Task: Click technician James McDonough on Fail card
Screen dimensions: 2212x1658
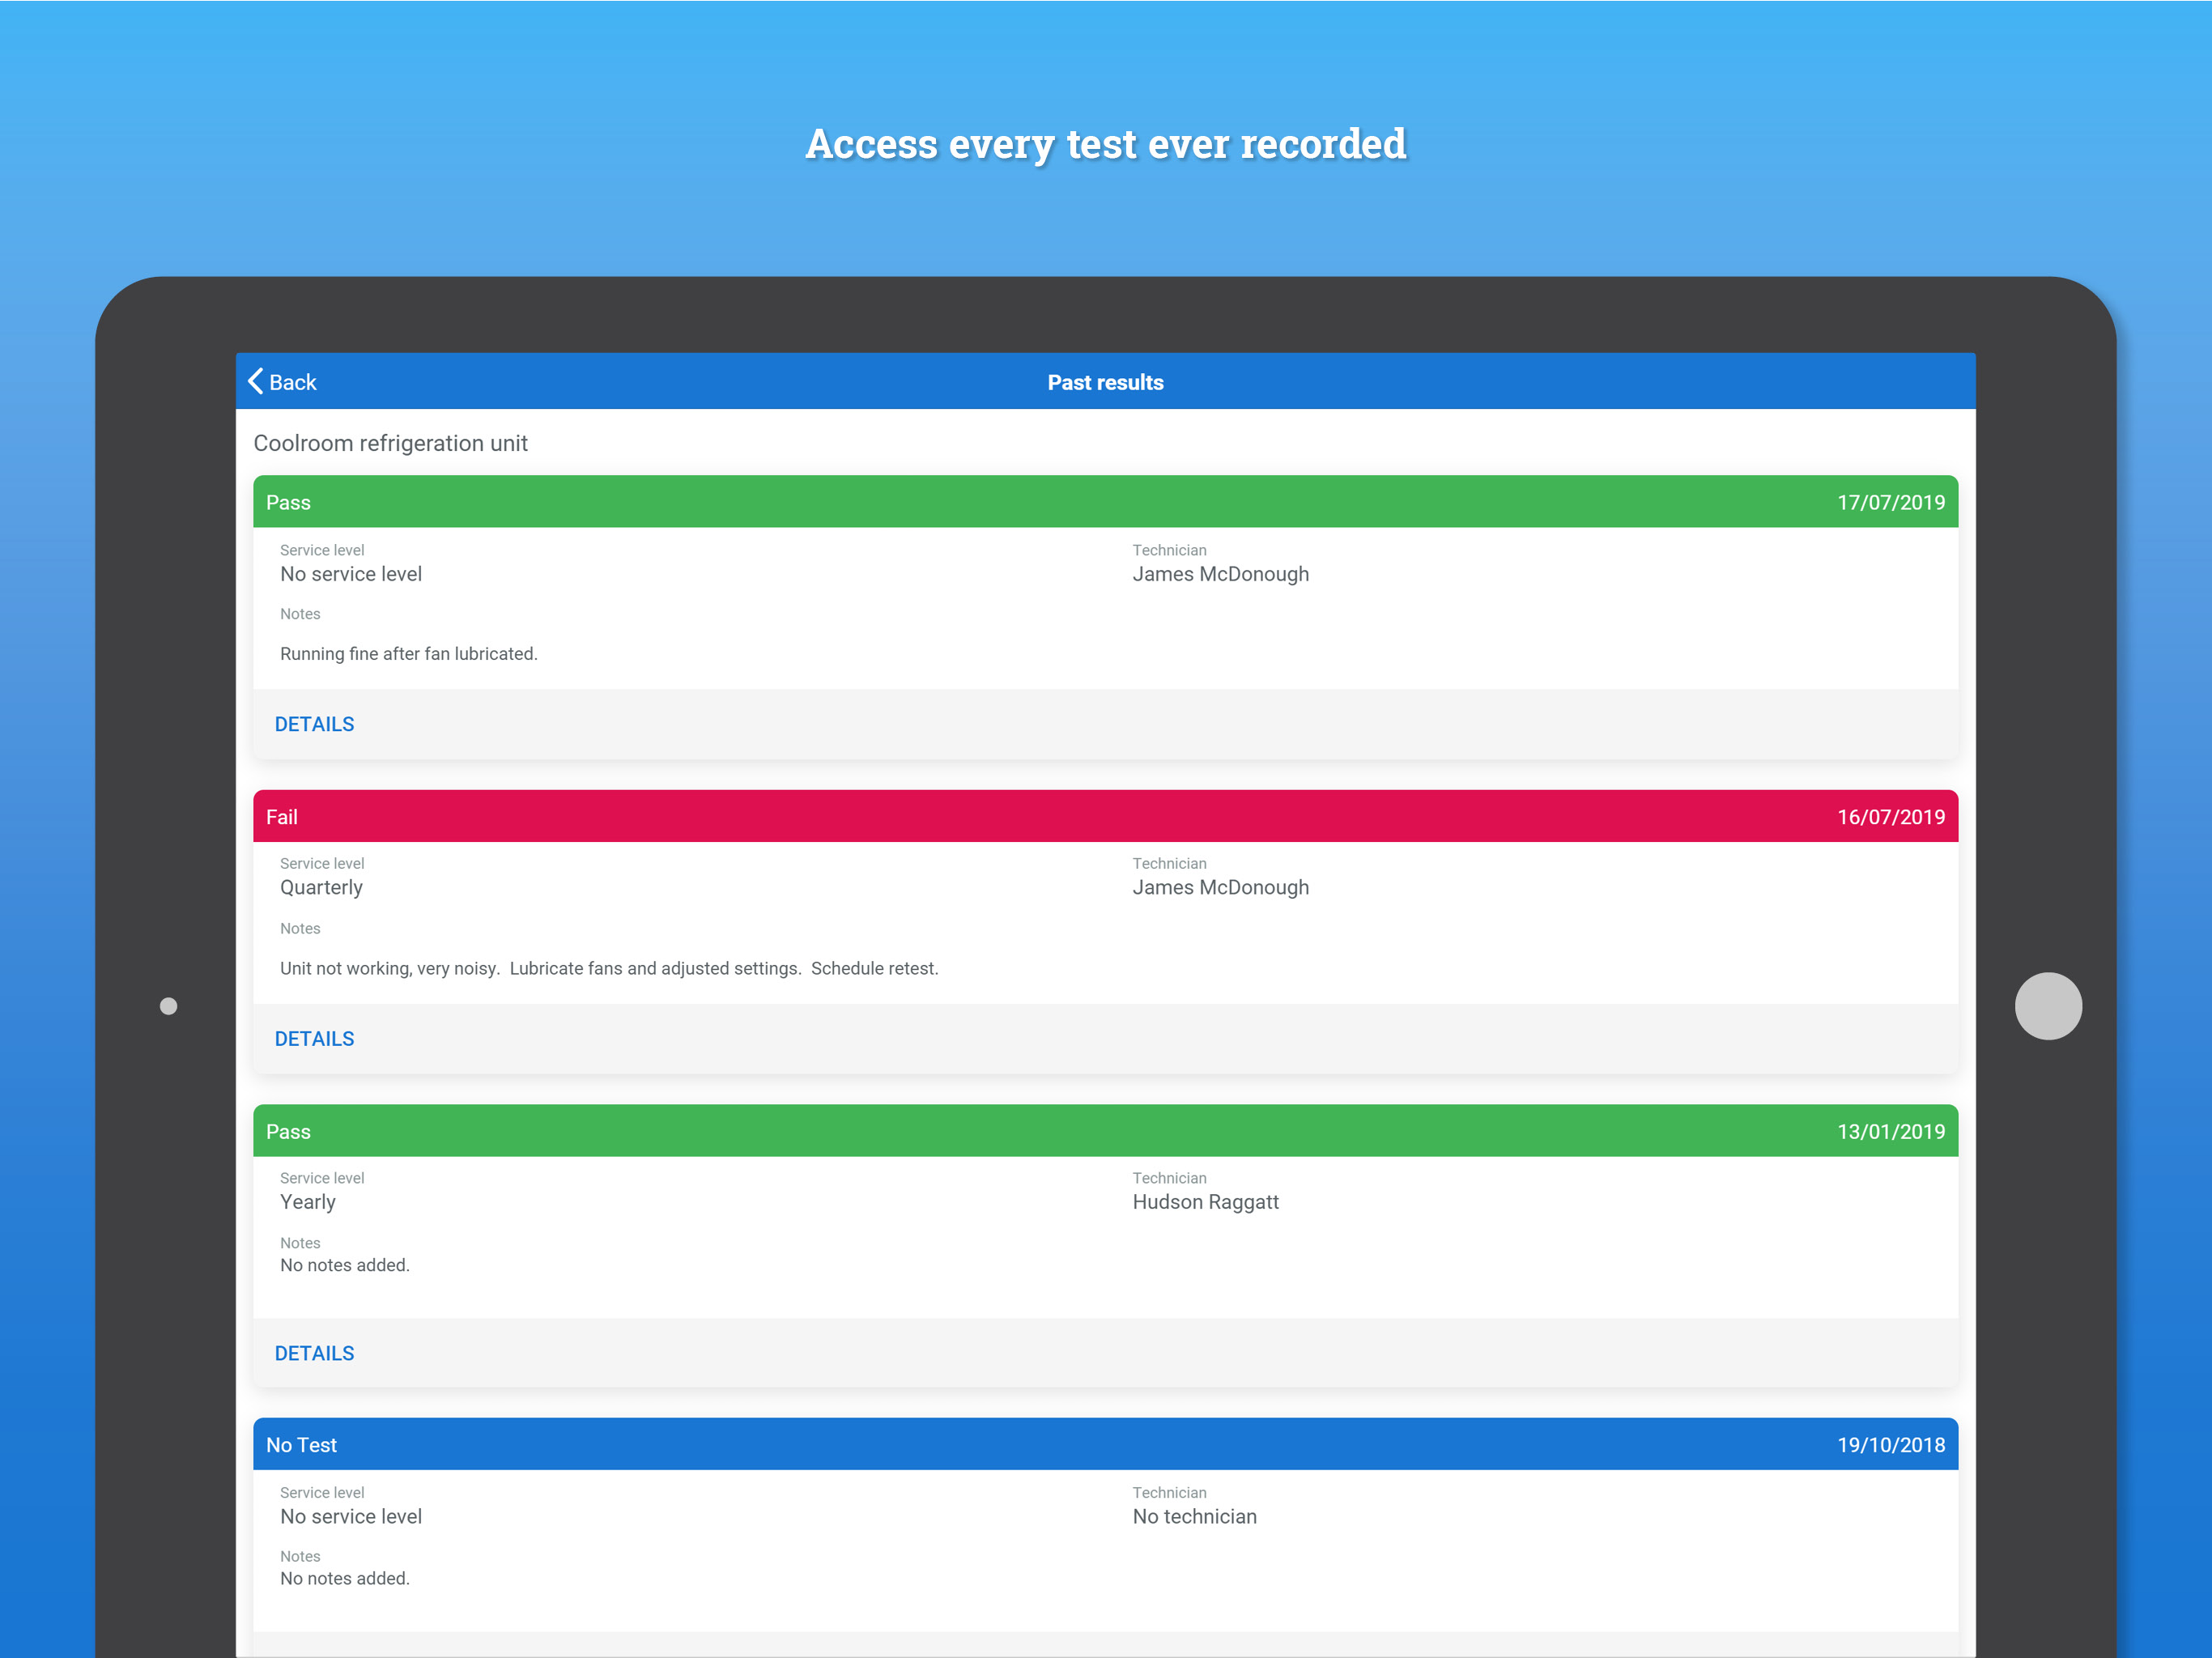Action: point(1220,887)
